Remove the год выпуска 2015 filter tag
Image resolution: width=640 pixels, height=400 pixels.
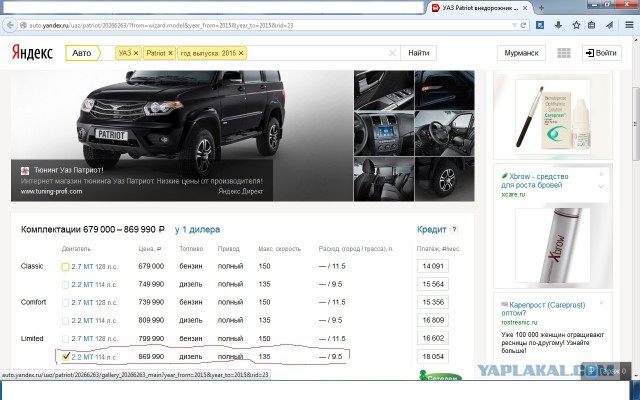pyautogui.click(x=241, y=52)
